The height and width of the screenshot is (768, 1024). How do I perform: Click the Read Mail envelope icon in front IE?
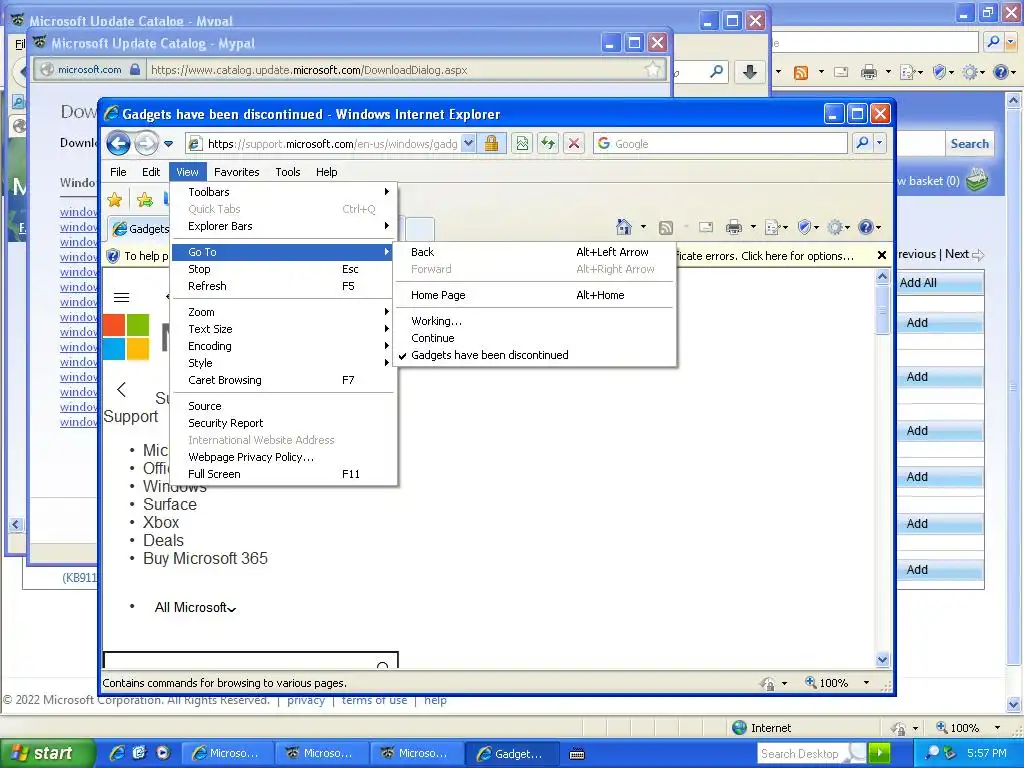tap(706, 227)
